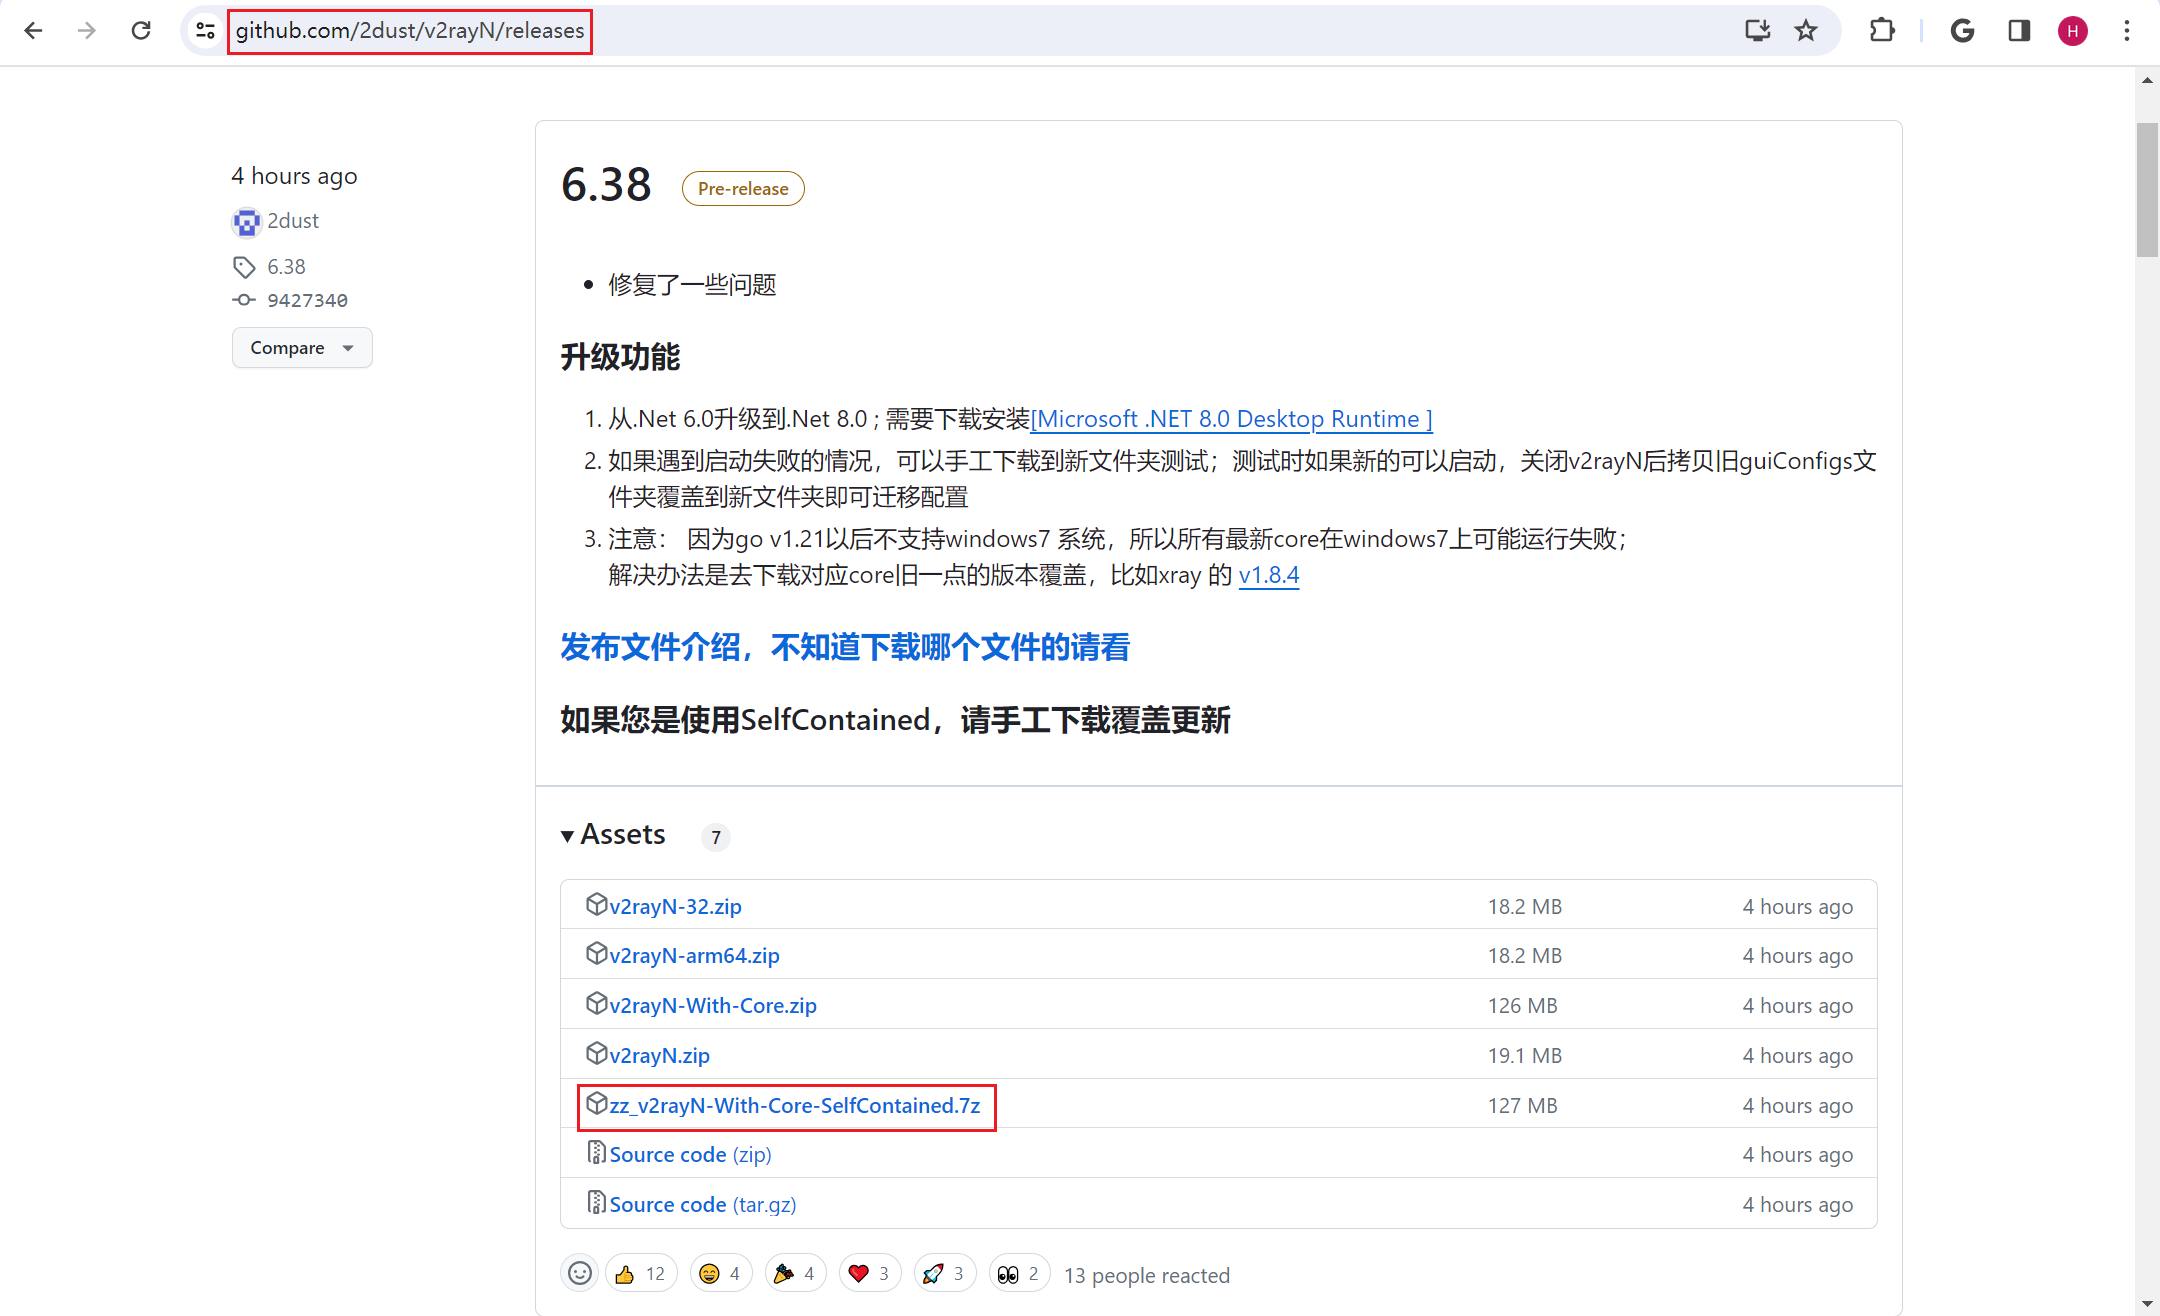
Task: Toggle rocket reaction
Action: [944, 1273]
